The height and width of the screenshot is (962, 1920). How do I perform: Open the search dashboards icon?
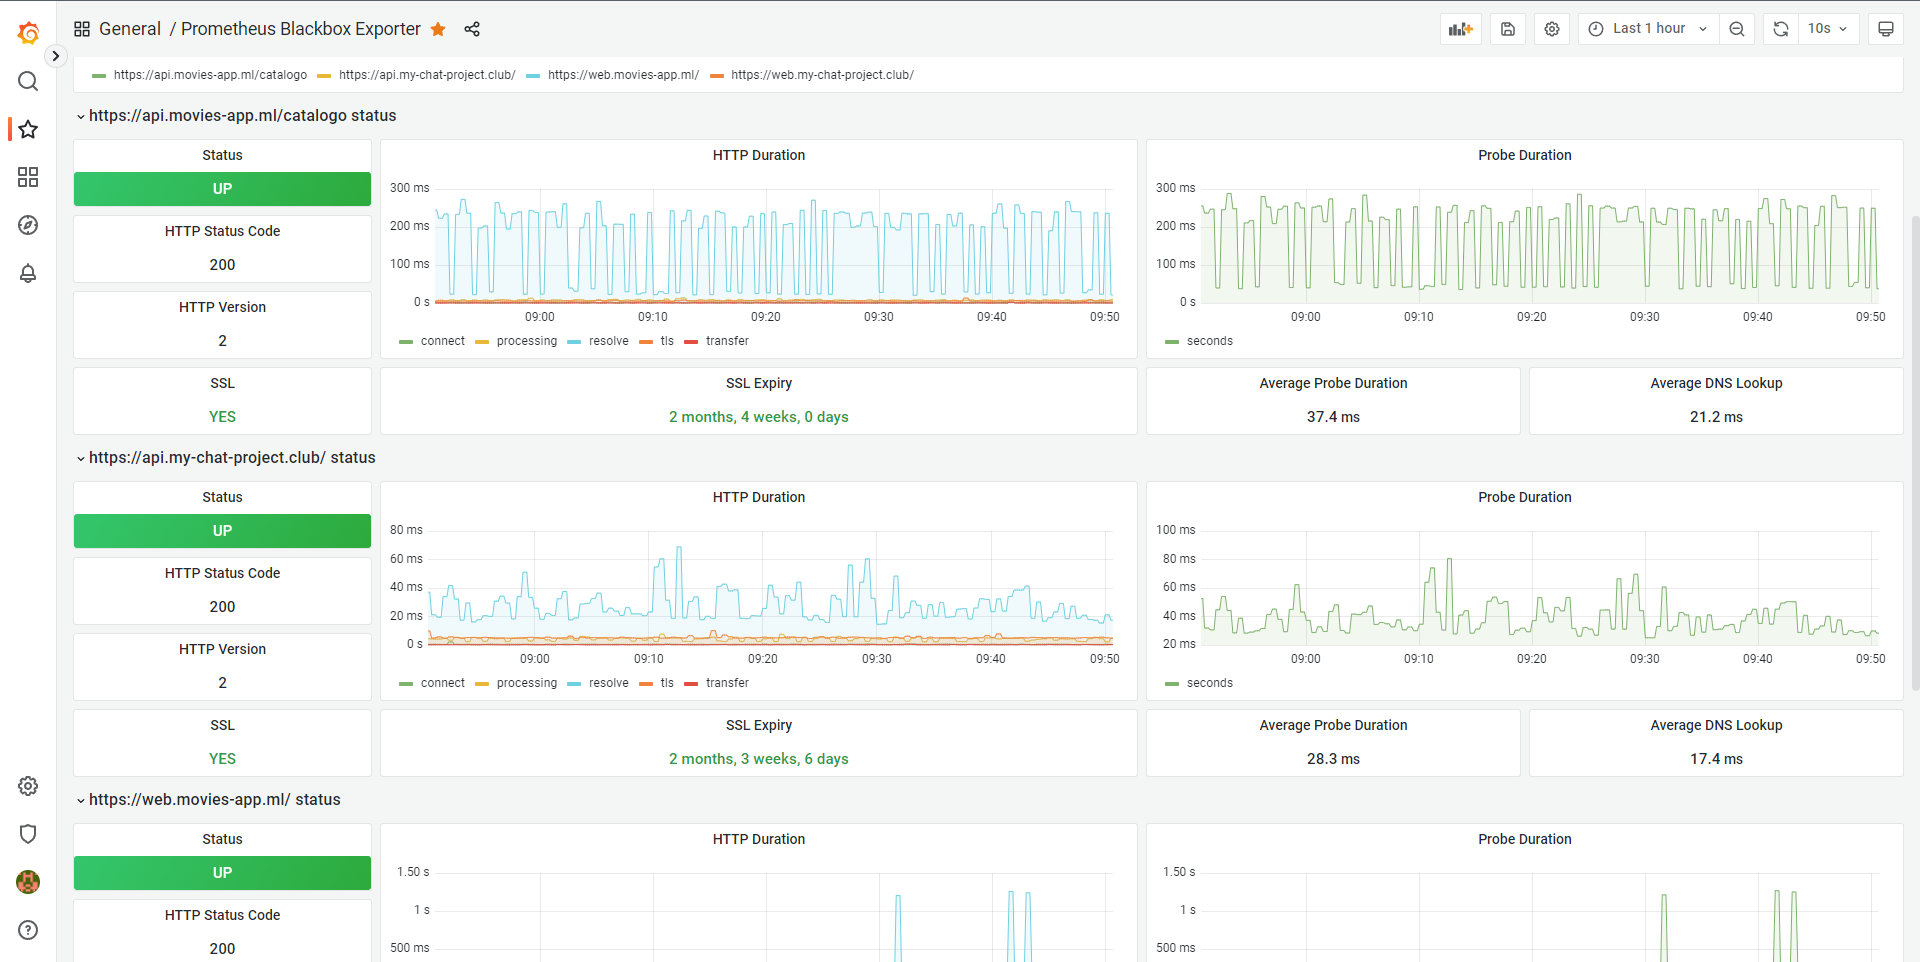(28, 81)
